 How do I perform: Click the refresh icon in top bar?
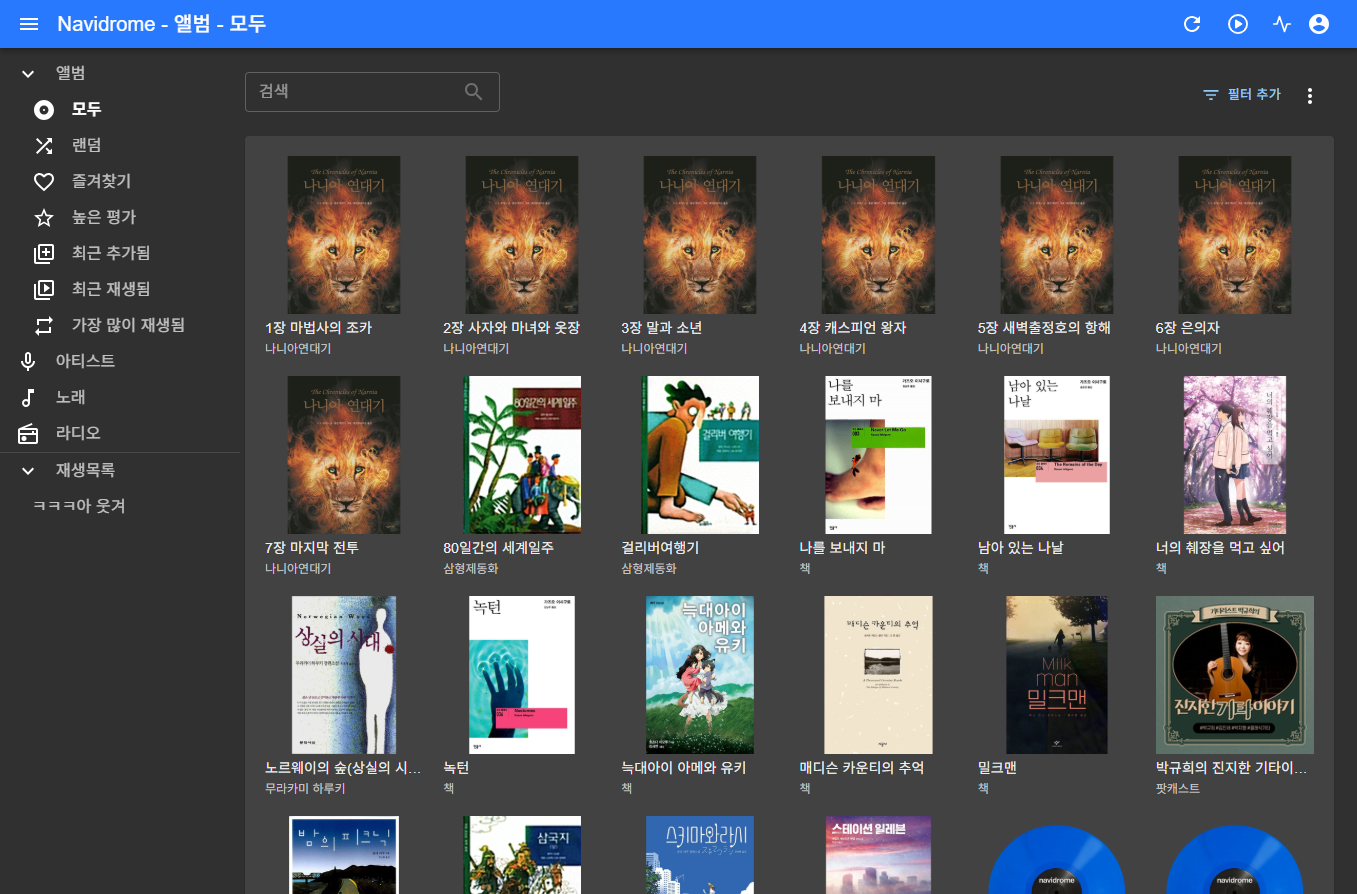click(x=1192, y=24)
